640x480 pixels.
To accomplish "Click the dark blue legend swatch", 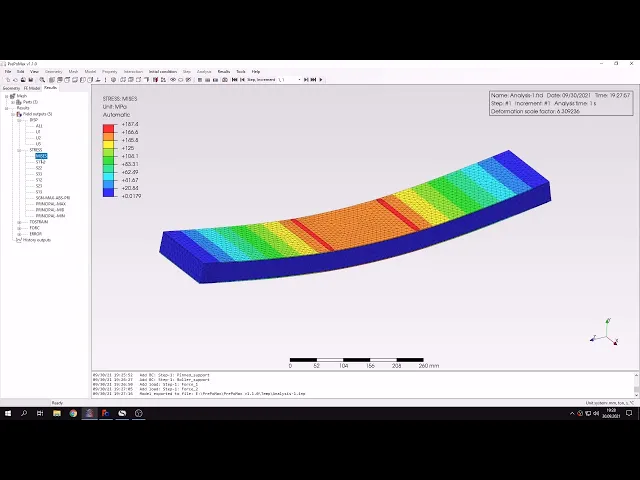I will click(x=109, y=192).
